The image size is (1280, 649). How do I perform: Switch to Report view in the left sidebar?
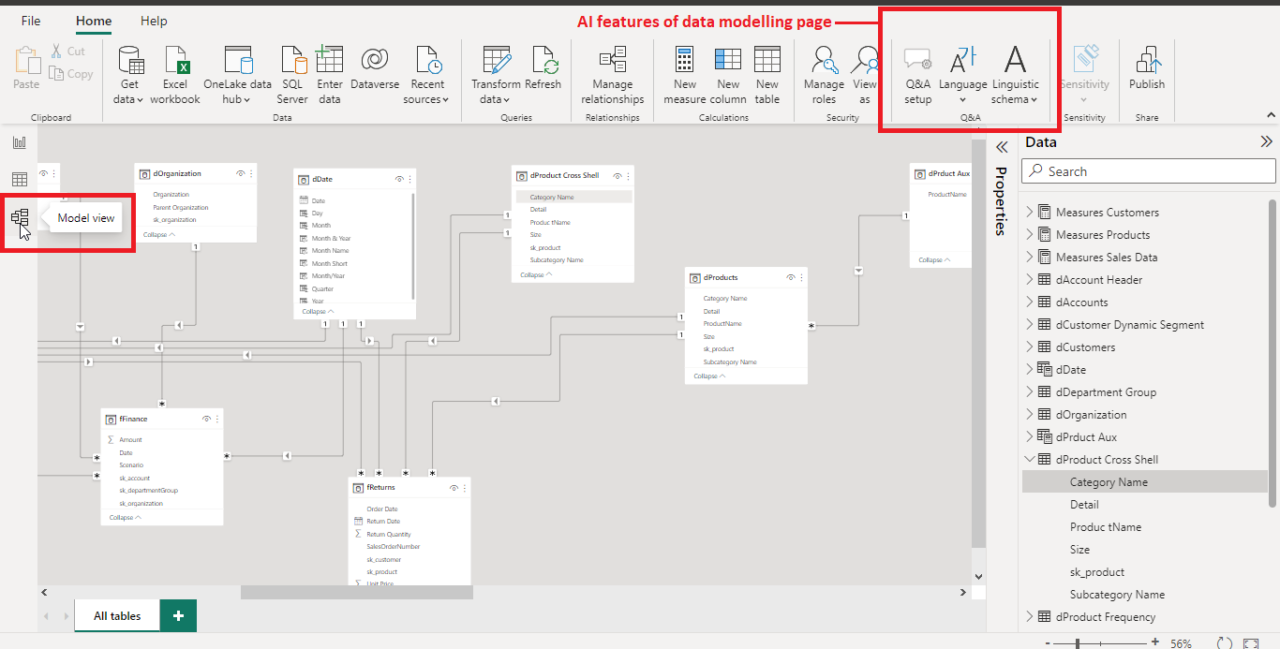(x=18, y=142)
